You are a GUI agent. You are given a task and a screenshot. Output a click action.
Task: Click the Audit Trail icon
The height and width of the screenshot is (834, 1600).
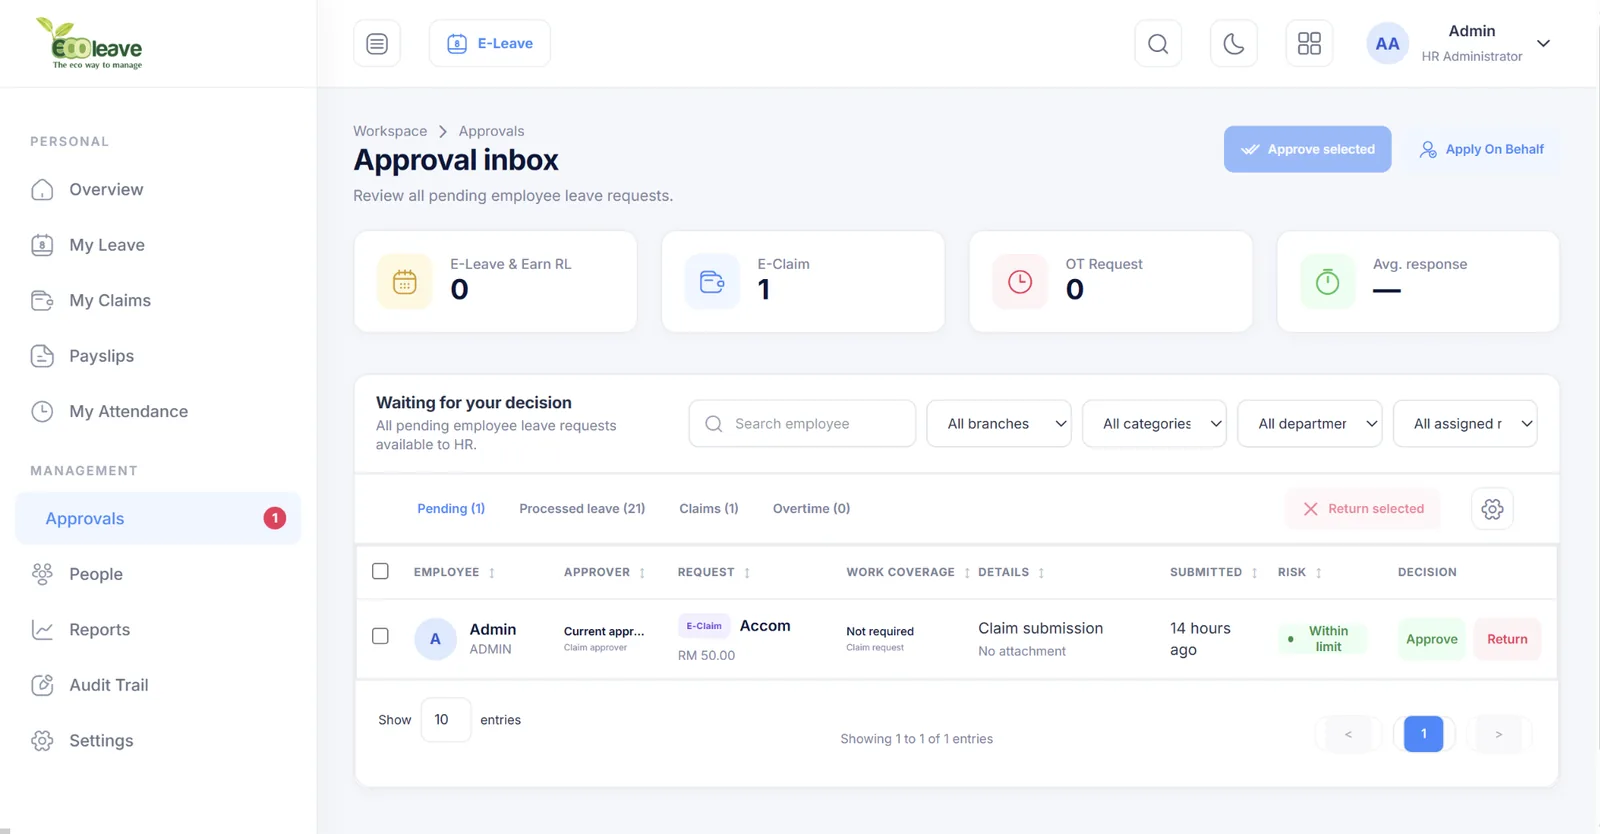(42, 685)
